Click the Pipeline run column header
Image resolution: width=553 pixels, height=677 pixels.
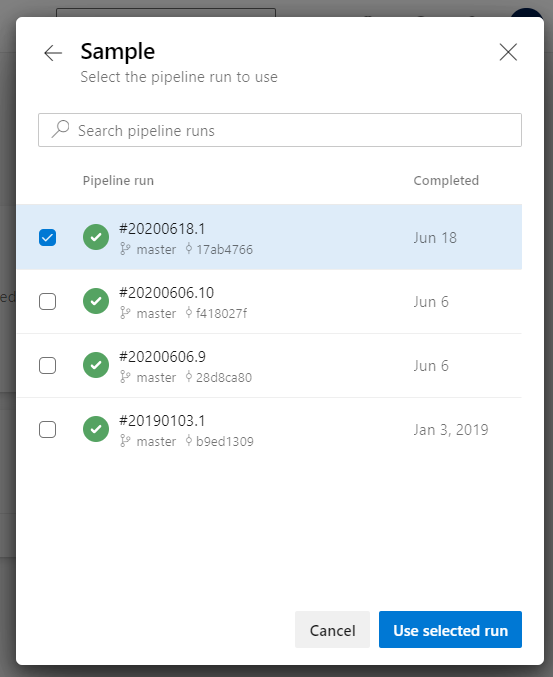point(118,180)
